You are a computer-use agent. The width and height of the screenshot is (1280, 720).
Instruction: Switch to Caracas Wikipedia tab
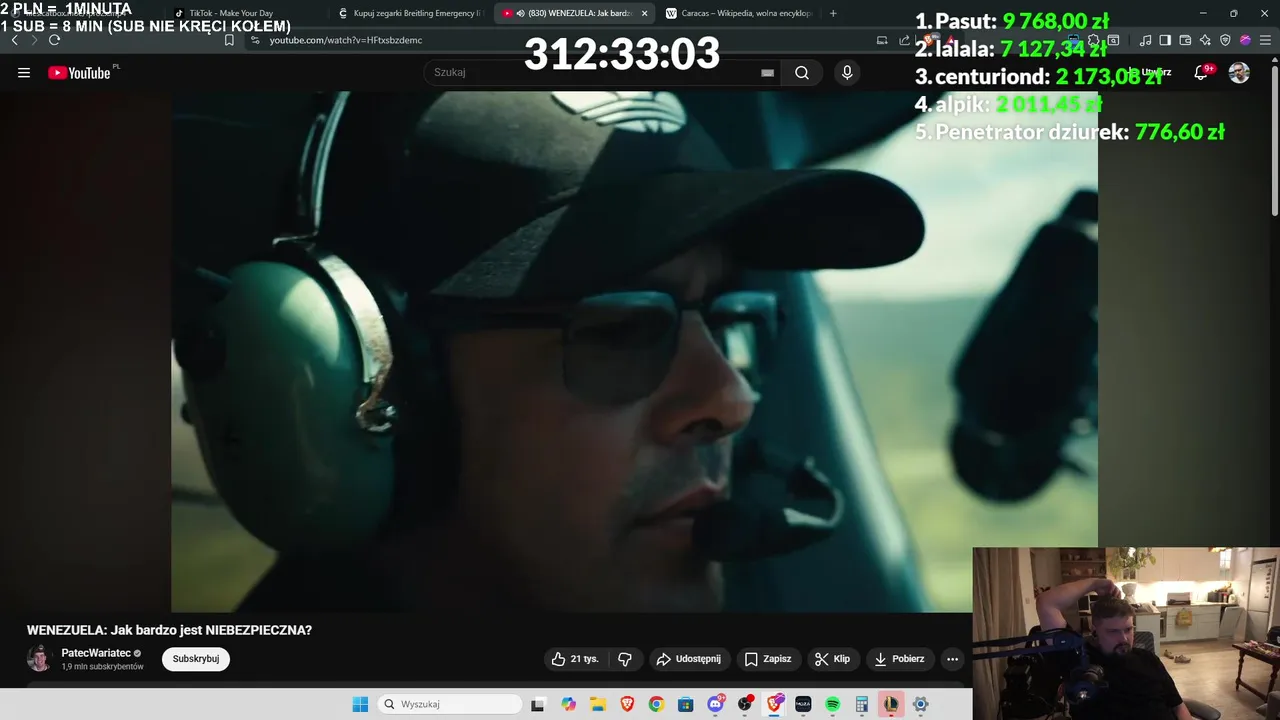point(738,13)
